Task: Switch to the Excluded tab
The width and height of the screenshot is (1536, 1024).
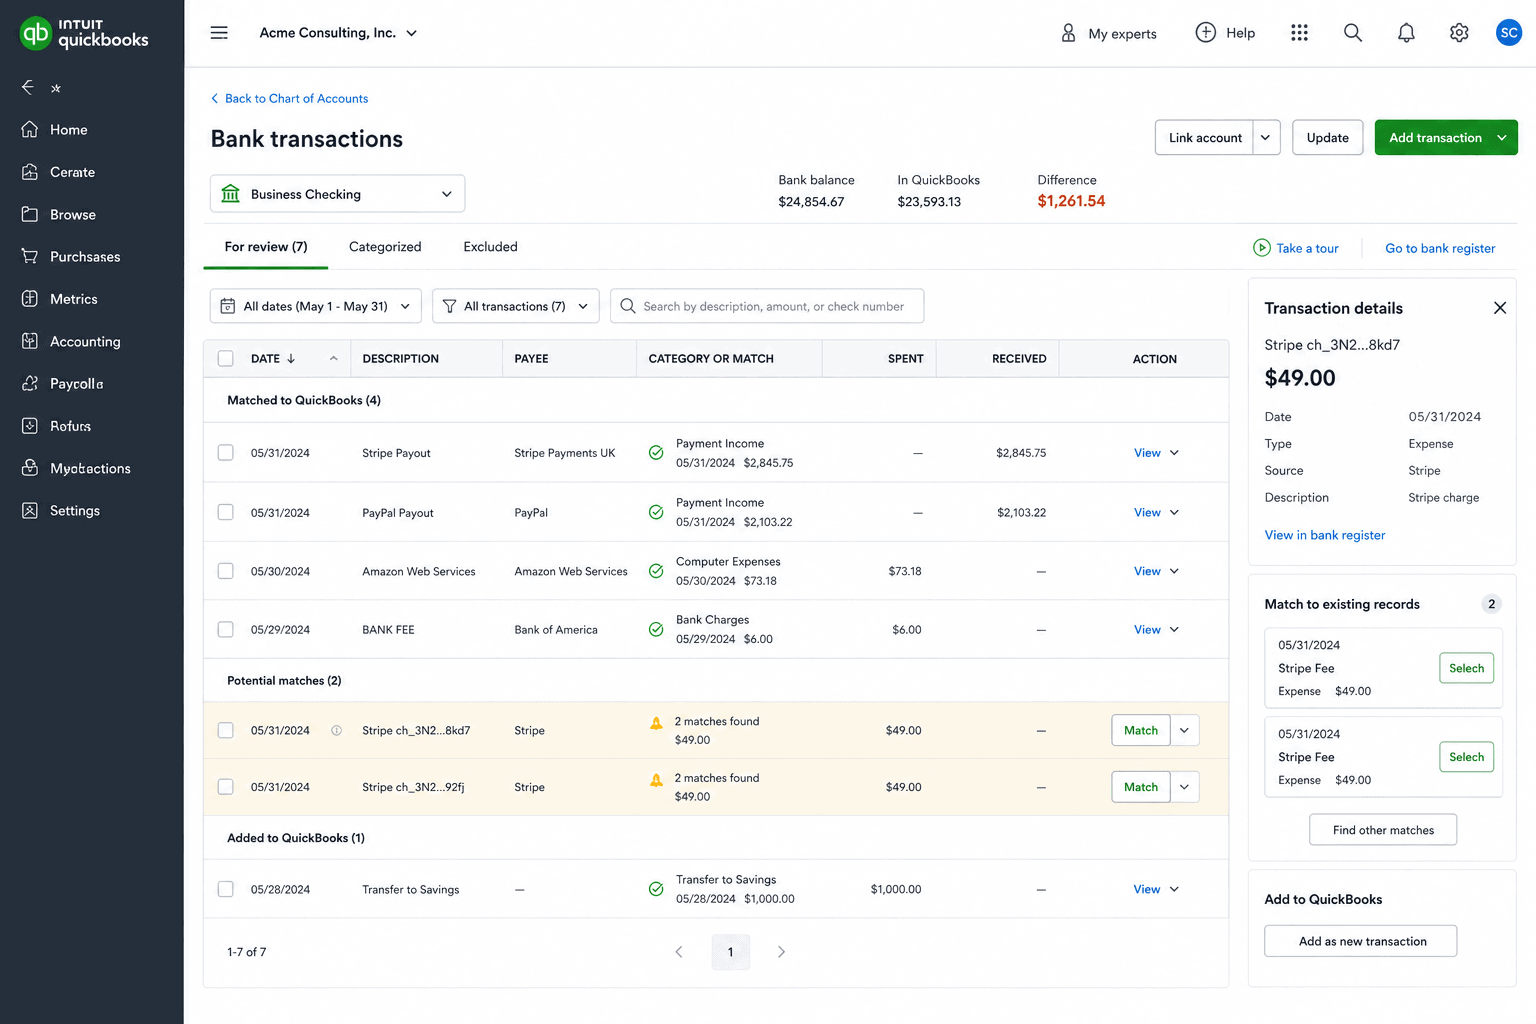Action: click(490, 247)
